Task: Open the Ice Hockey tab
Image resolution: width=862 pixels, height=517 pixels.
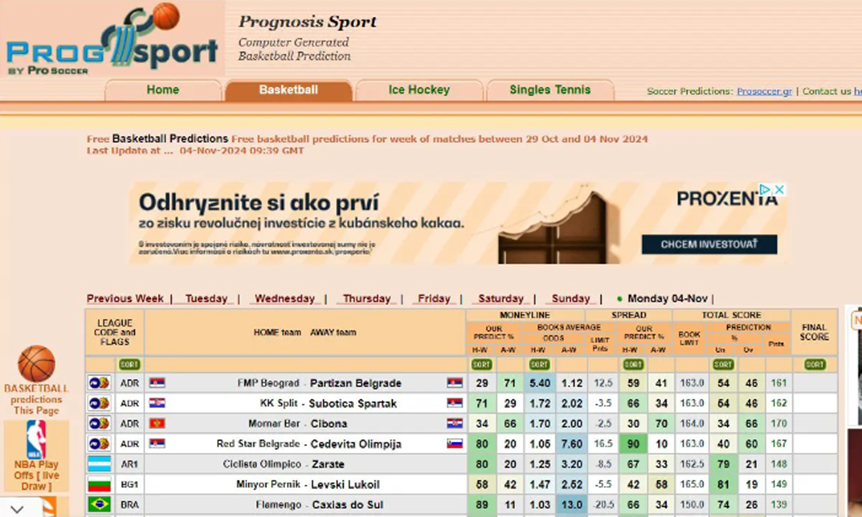Action: [419, 90]
